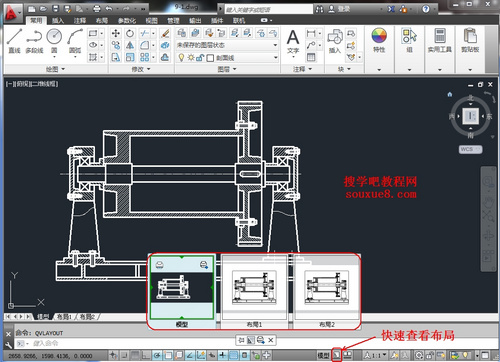Toggle the WCS coordinate system button

point(470,149)
